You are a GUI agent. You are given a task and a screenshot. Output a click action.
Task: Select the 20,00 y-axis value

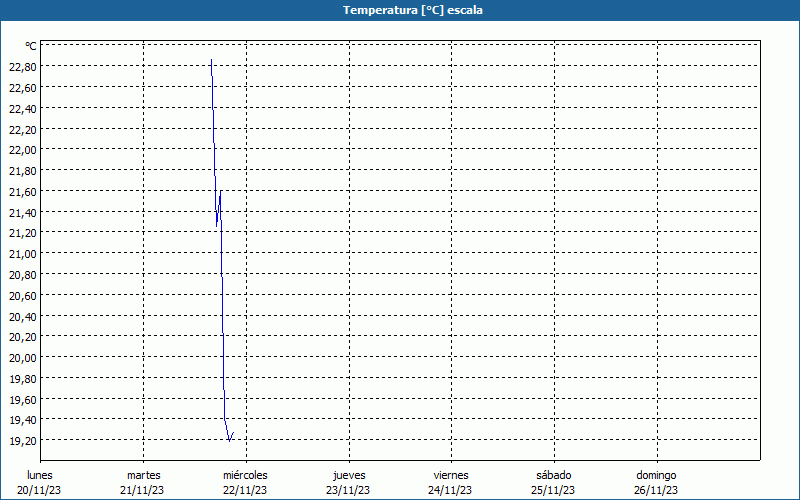click(23, 358)
